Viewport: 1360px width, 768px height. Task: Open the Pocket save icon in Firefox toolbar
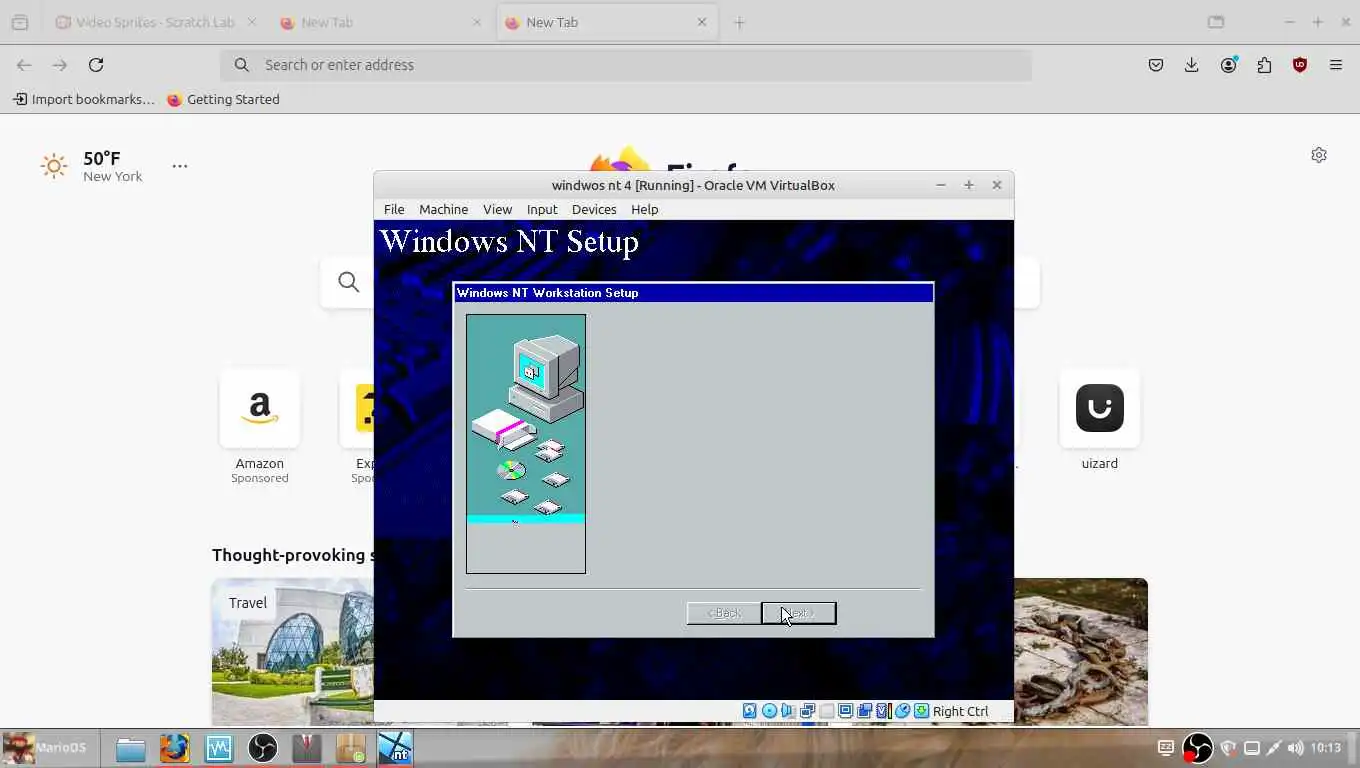1156,65
